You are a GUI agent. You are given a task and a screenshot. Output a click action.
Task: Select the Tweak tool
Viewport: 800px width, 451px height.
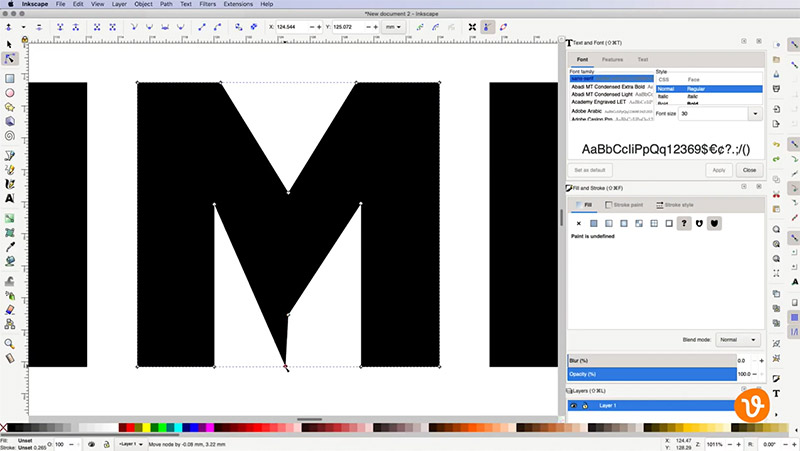[x=9, y=281]
